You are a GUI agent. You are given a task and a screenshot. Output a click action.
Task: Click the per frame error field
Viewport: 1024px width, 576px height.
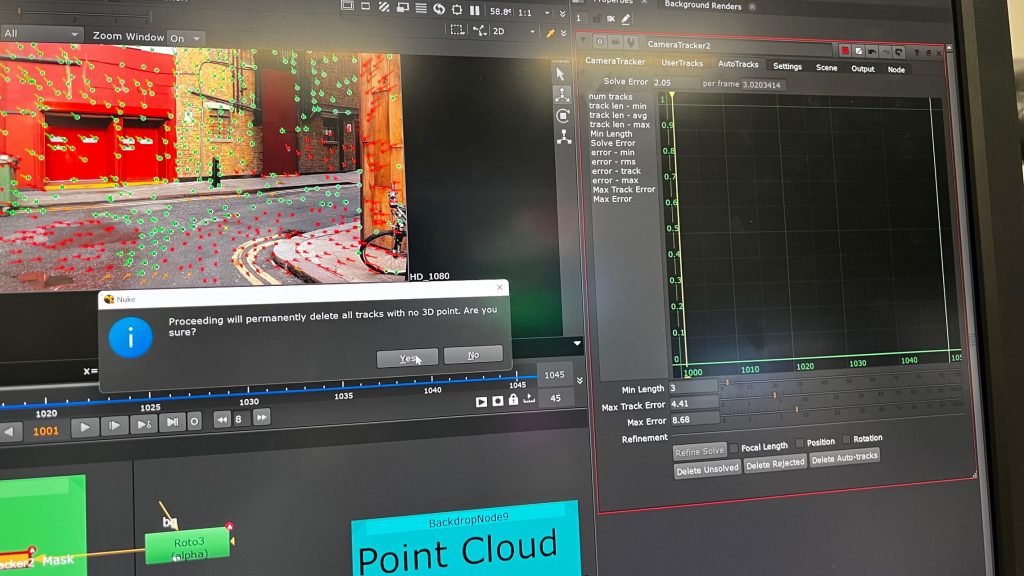pyautogui.click(x=764, y=85)
